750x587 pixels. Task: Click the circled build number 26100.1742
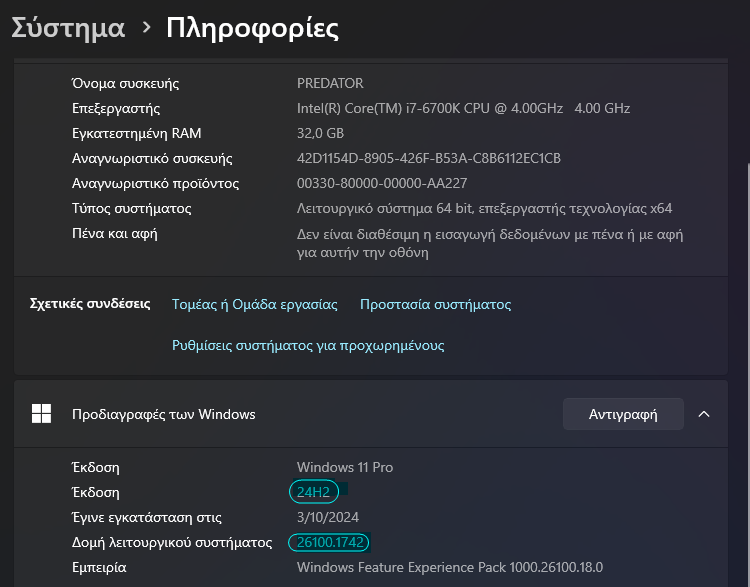329,542
